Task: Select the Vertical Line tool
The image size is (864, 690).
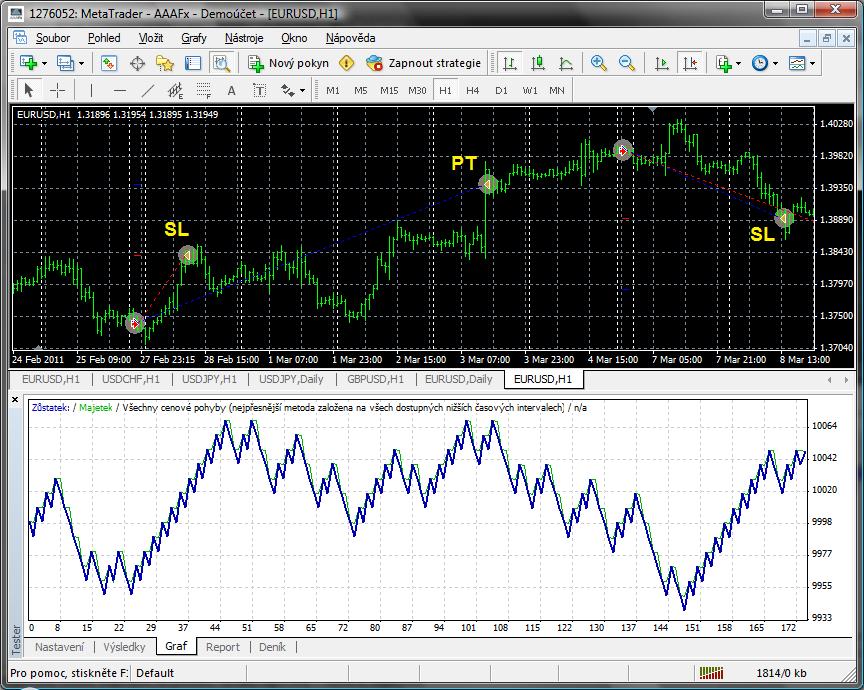Action: coord(91,90)
